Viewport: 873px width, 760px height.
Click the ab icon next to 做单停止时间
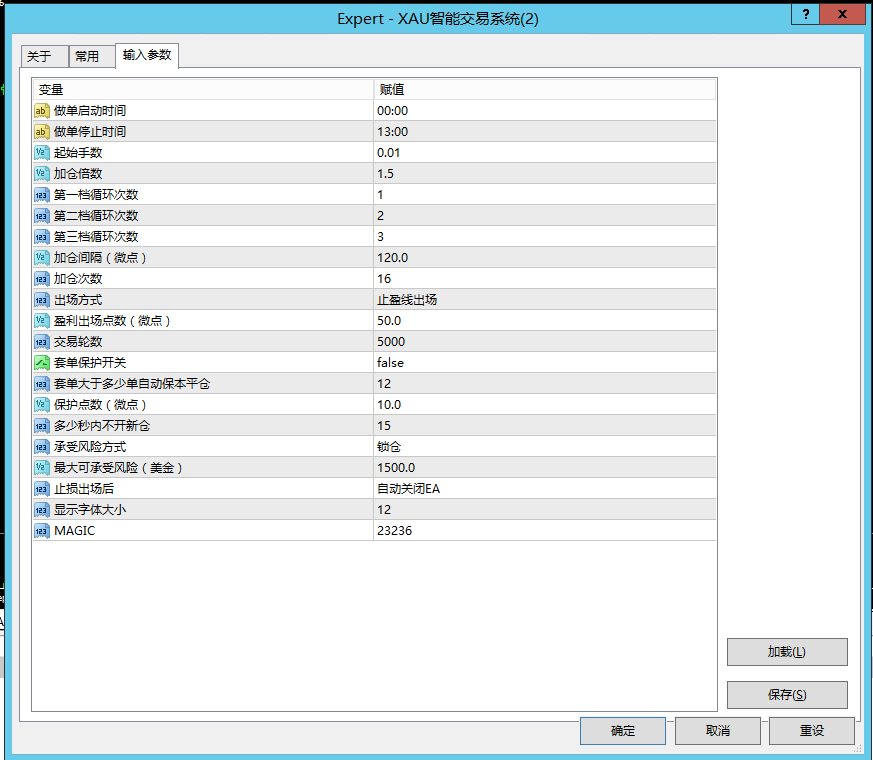point(40,131)
